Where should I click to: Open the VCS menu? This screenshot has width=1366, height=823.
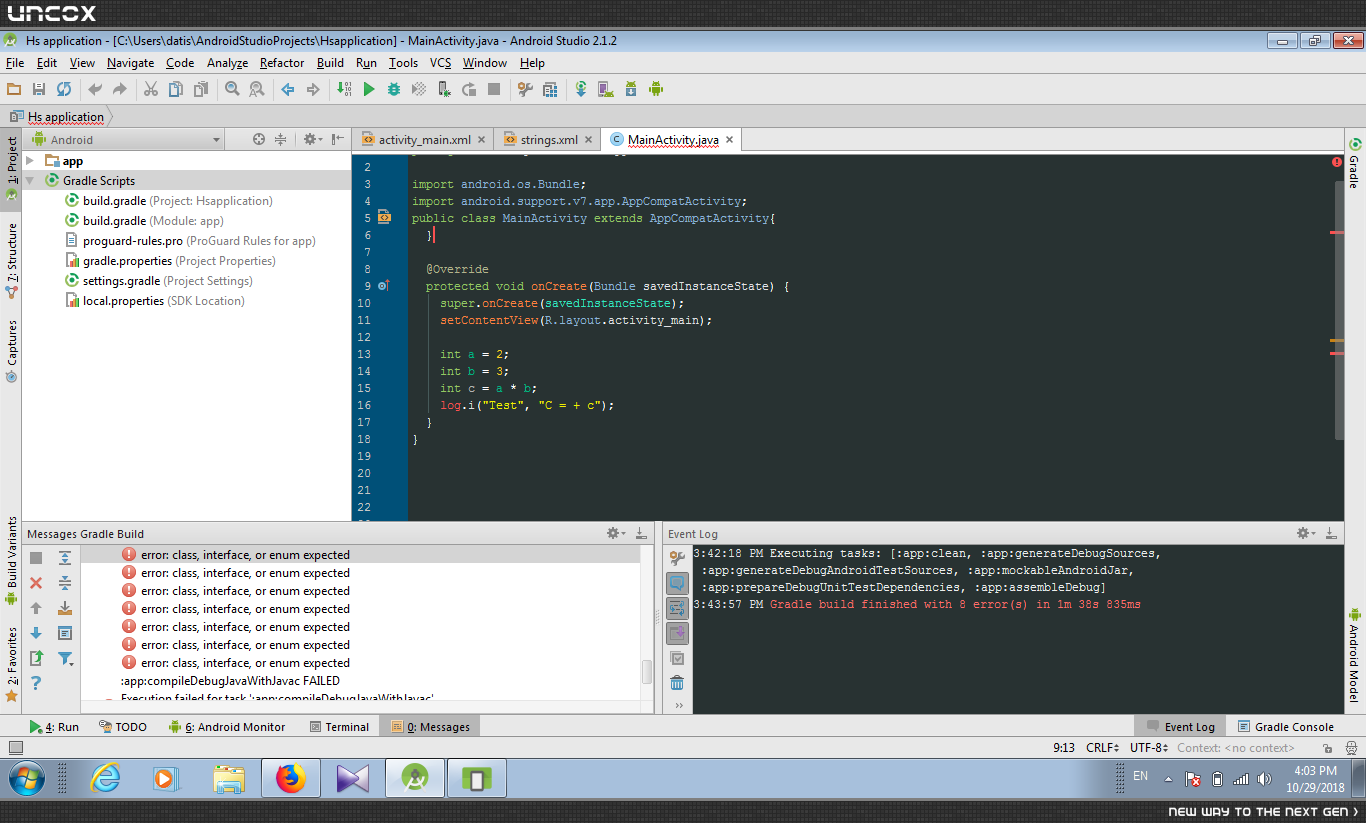(x=440, y=63)
